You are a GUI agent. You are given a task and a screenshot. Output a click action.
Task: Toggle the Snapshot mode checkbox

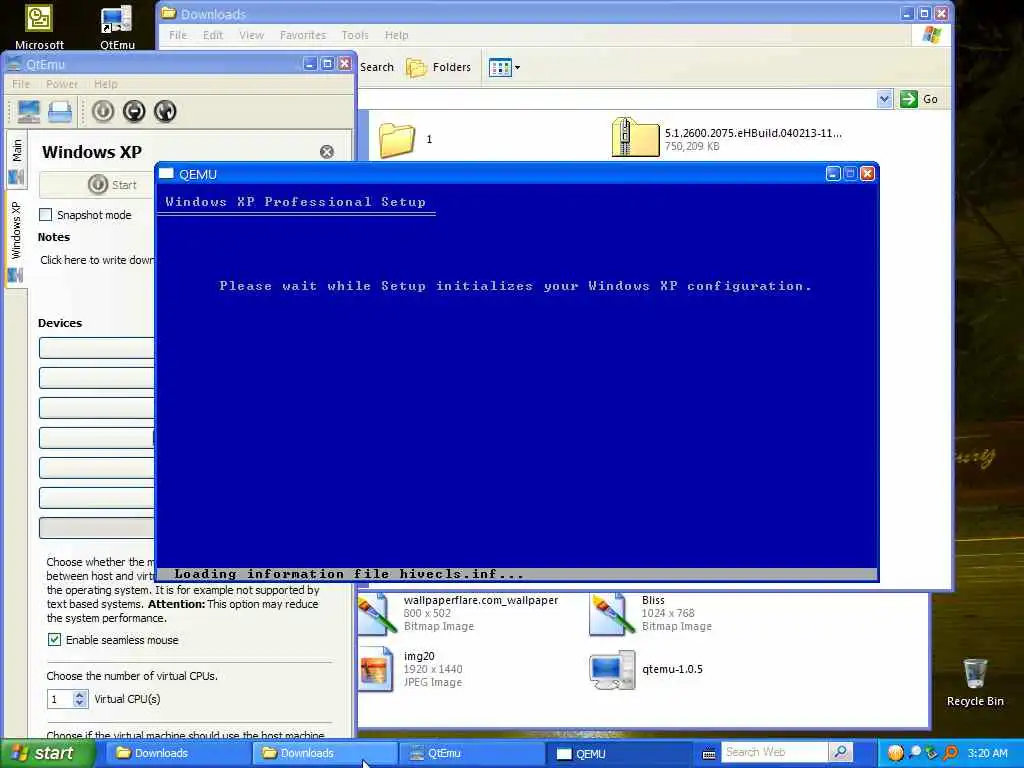point(46,215)
